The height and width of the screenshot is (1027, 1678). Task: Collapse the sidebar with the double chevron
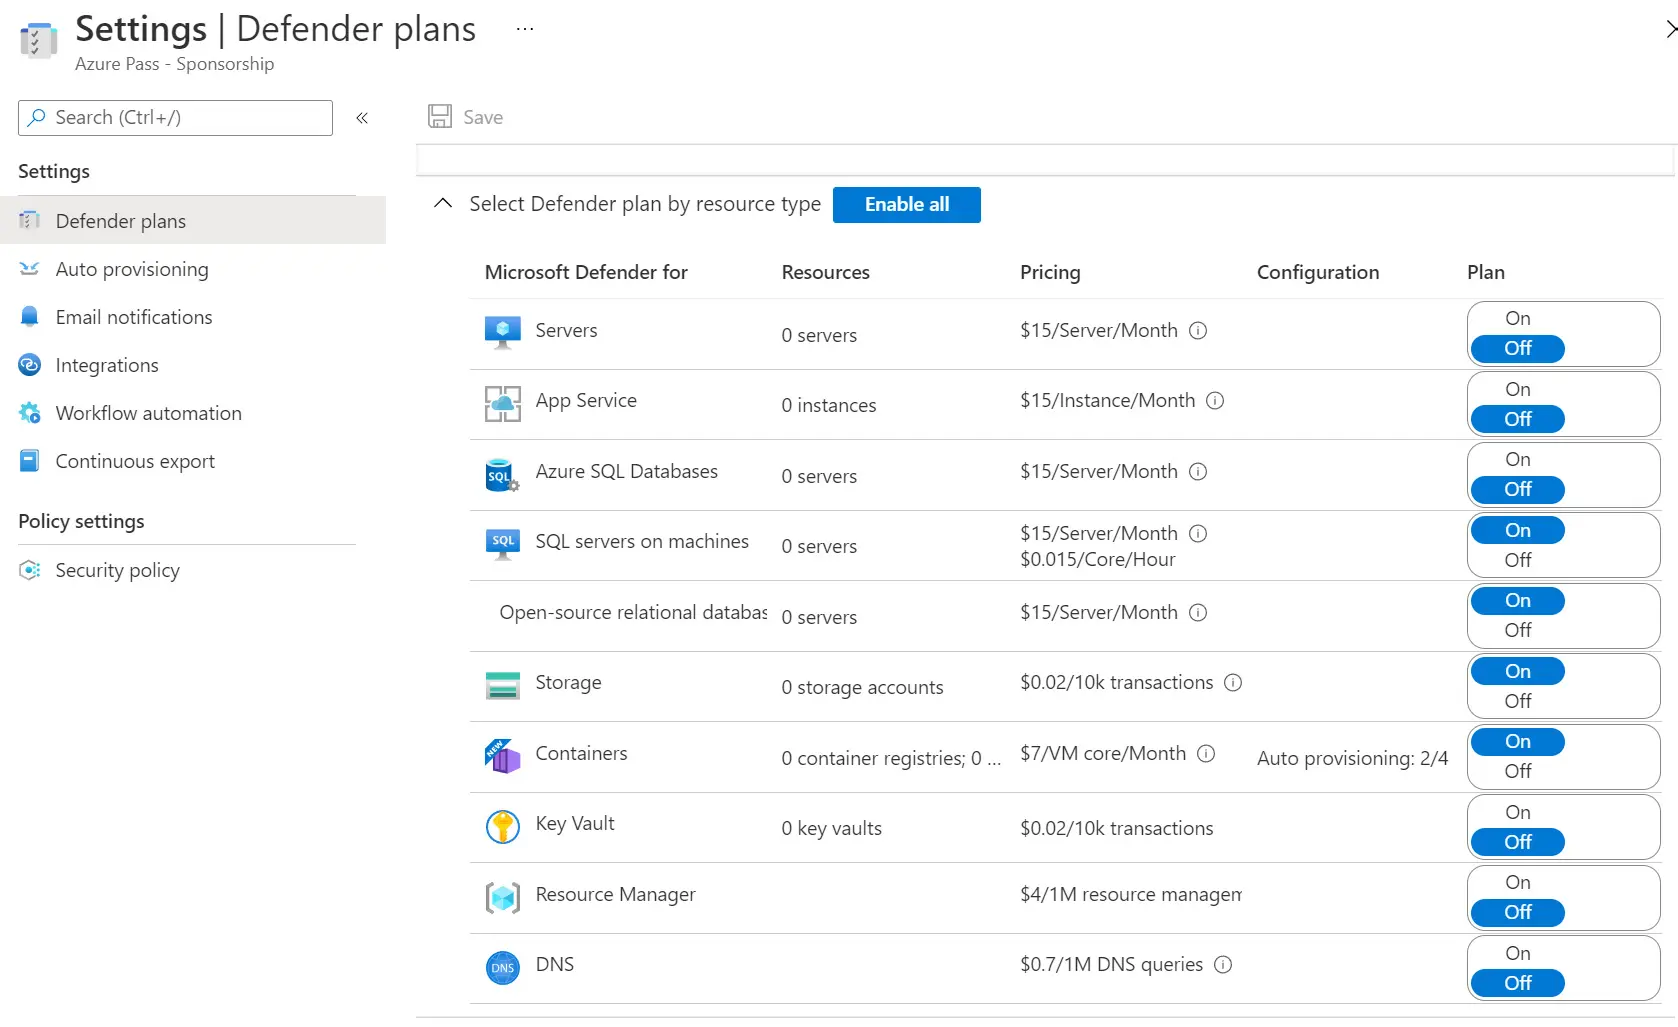(x=362, y=118)
